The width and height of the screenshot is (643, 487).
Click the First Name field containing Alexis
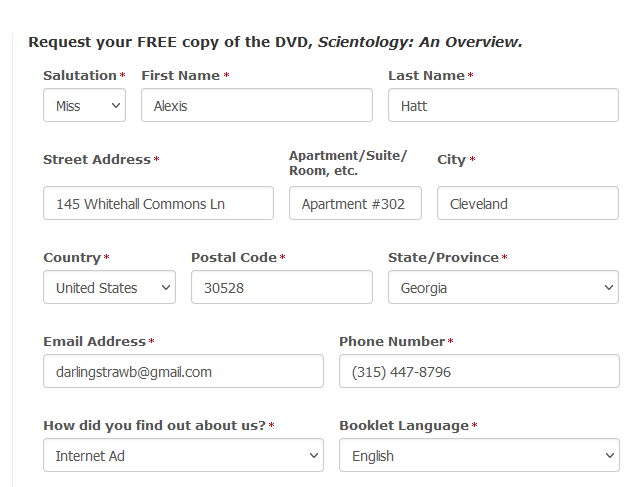pyautogui.click(x=256, y=105)
